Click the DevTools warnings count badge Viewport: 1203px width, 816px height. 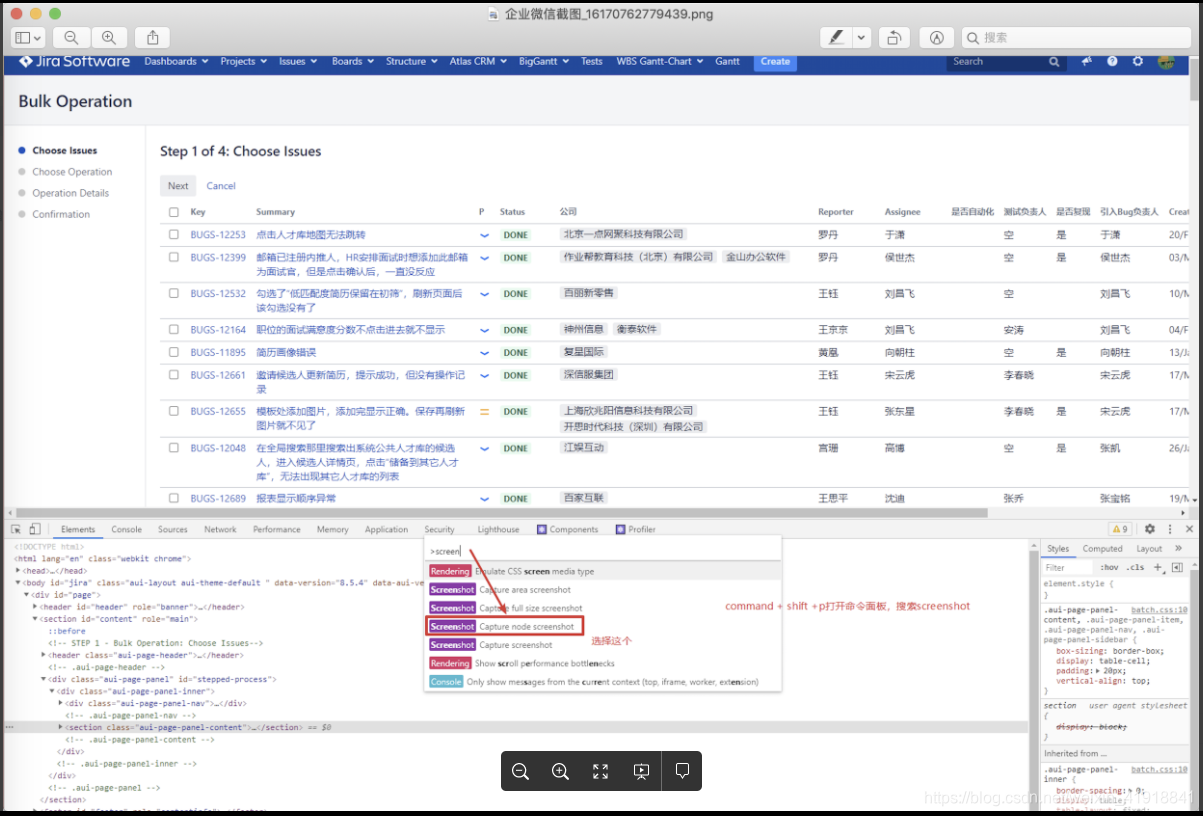[x=1120, y=529]
